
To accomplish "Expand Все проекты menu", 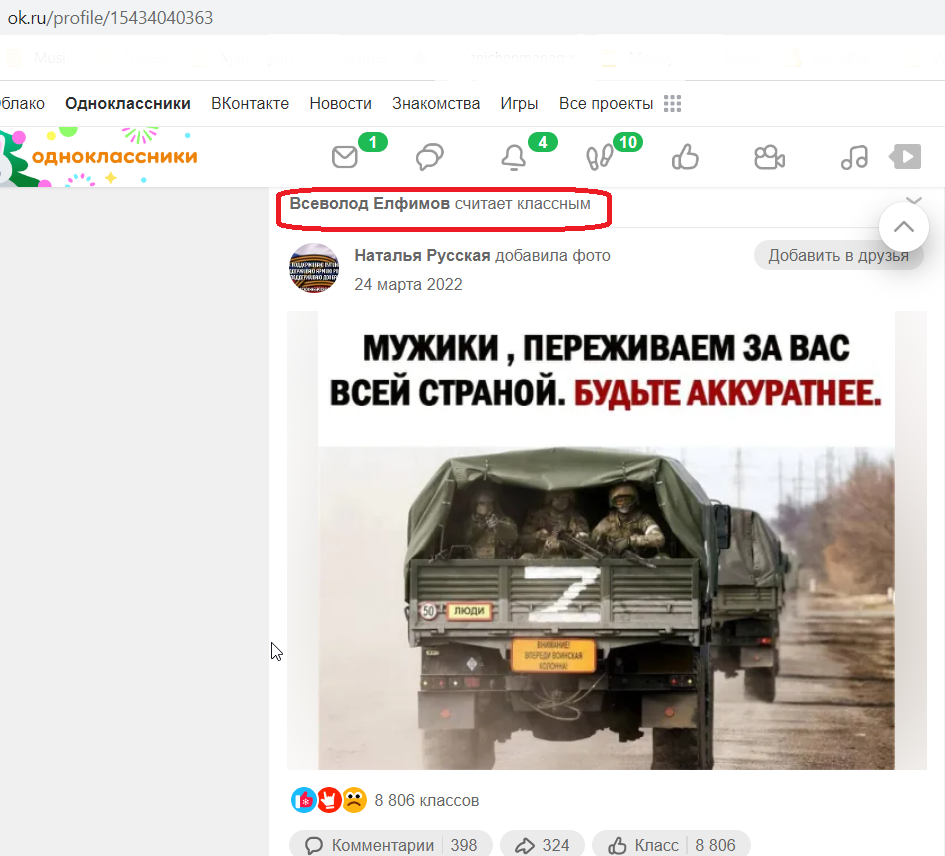I will 606,104.
